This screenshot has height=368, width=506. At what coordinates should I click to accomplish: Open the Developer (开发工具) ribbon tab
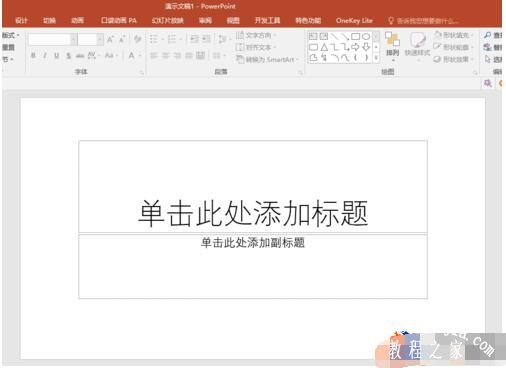tap(267, 21)
